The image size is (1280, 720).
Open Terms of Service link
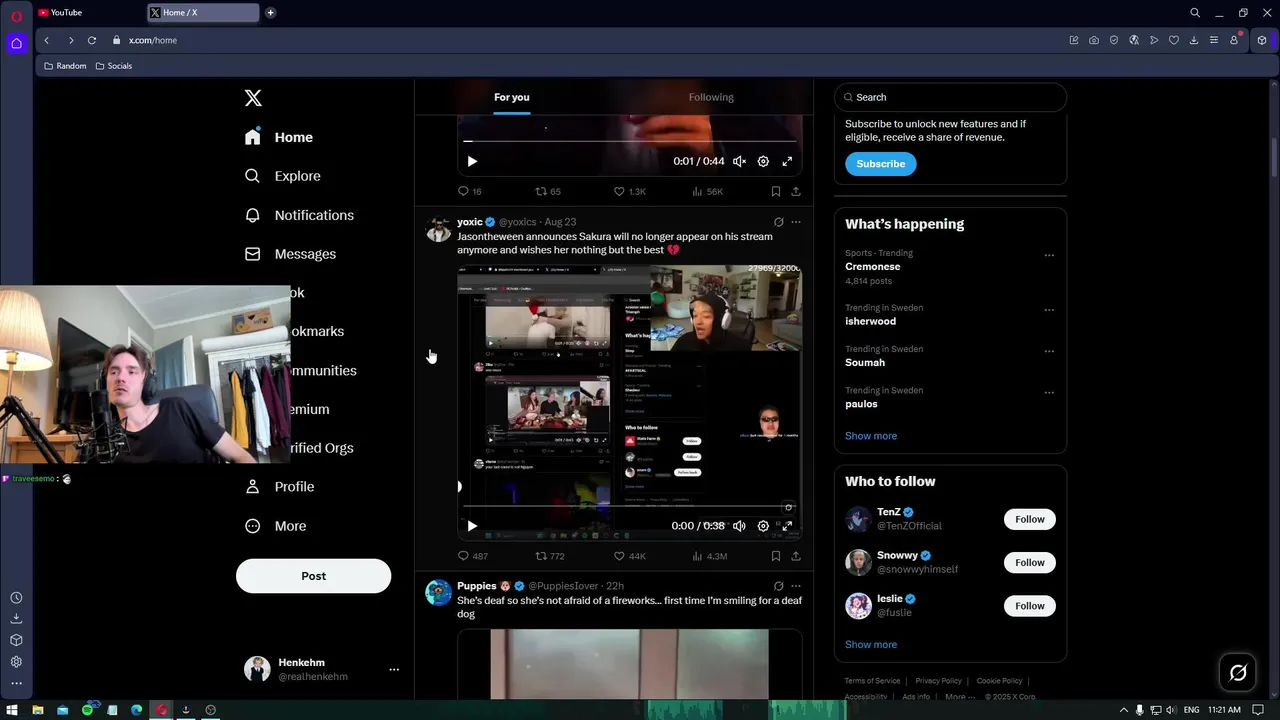click(872, 681)
